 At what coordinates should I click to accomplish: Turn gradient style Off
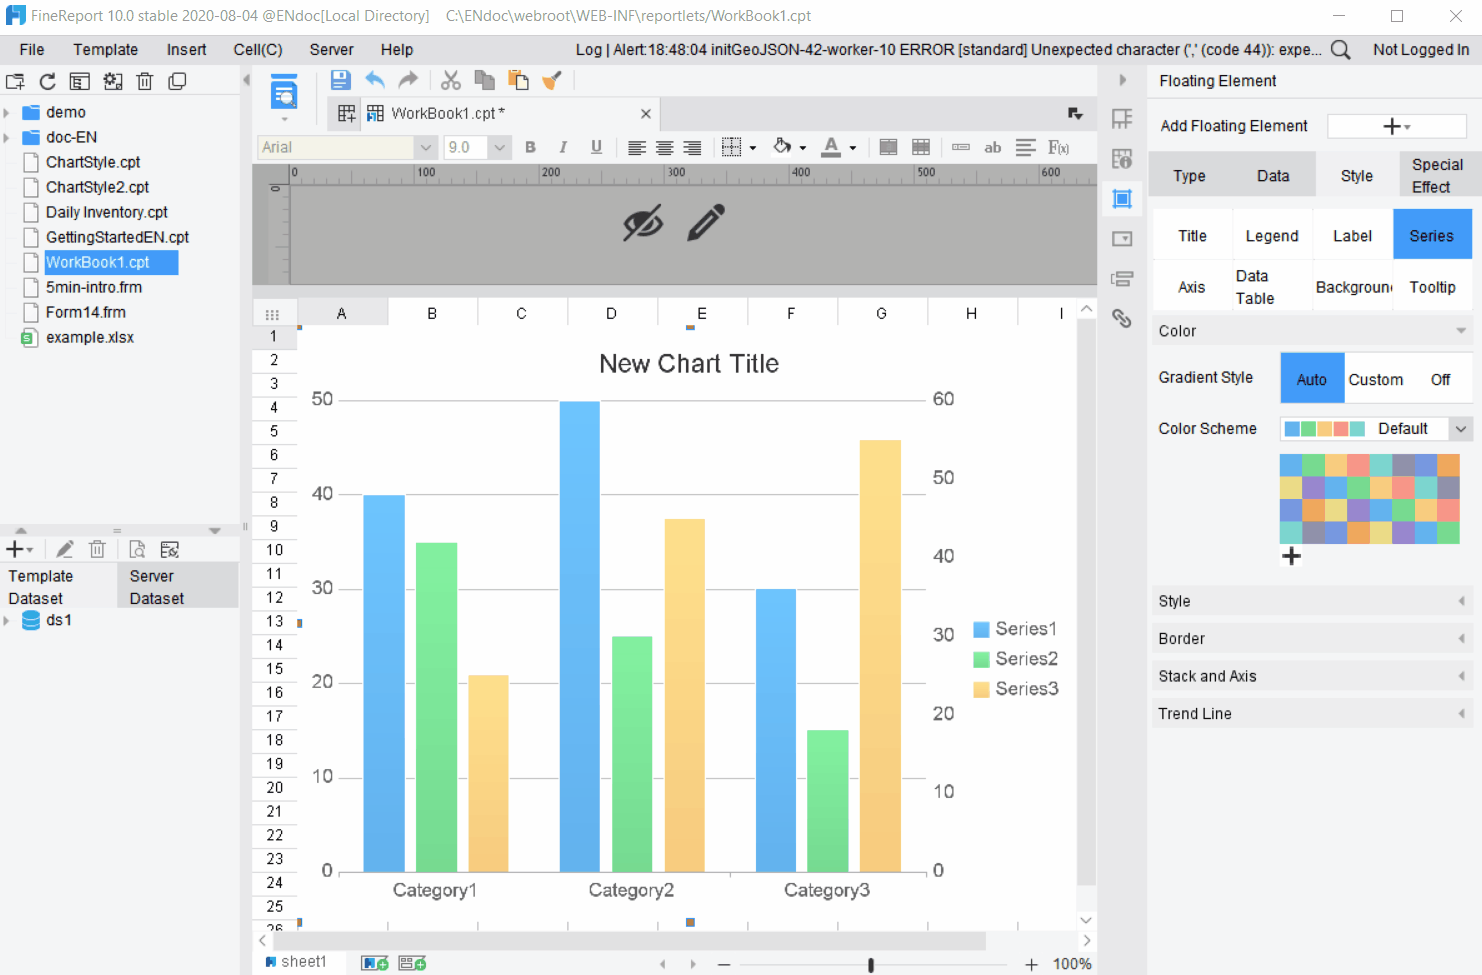(1440, 379)
